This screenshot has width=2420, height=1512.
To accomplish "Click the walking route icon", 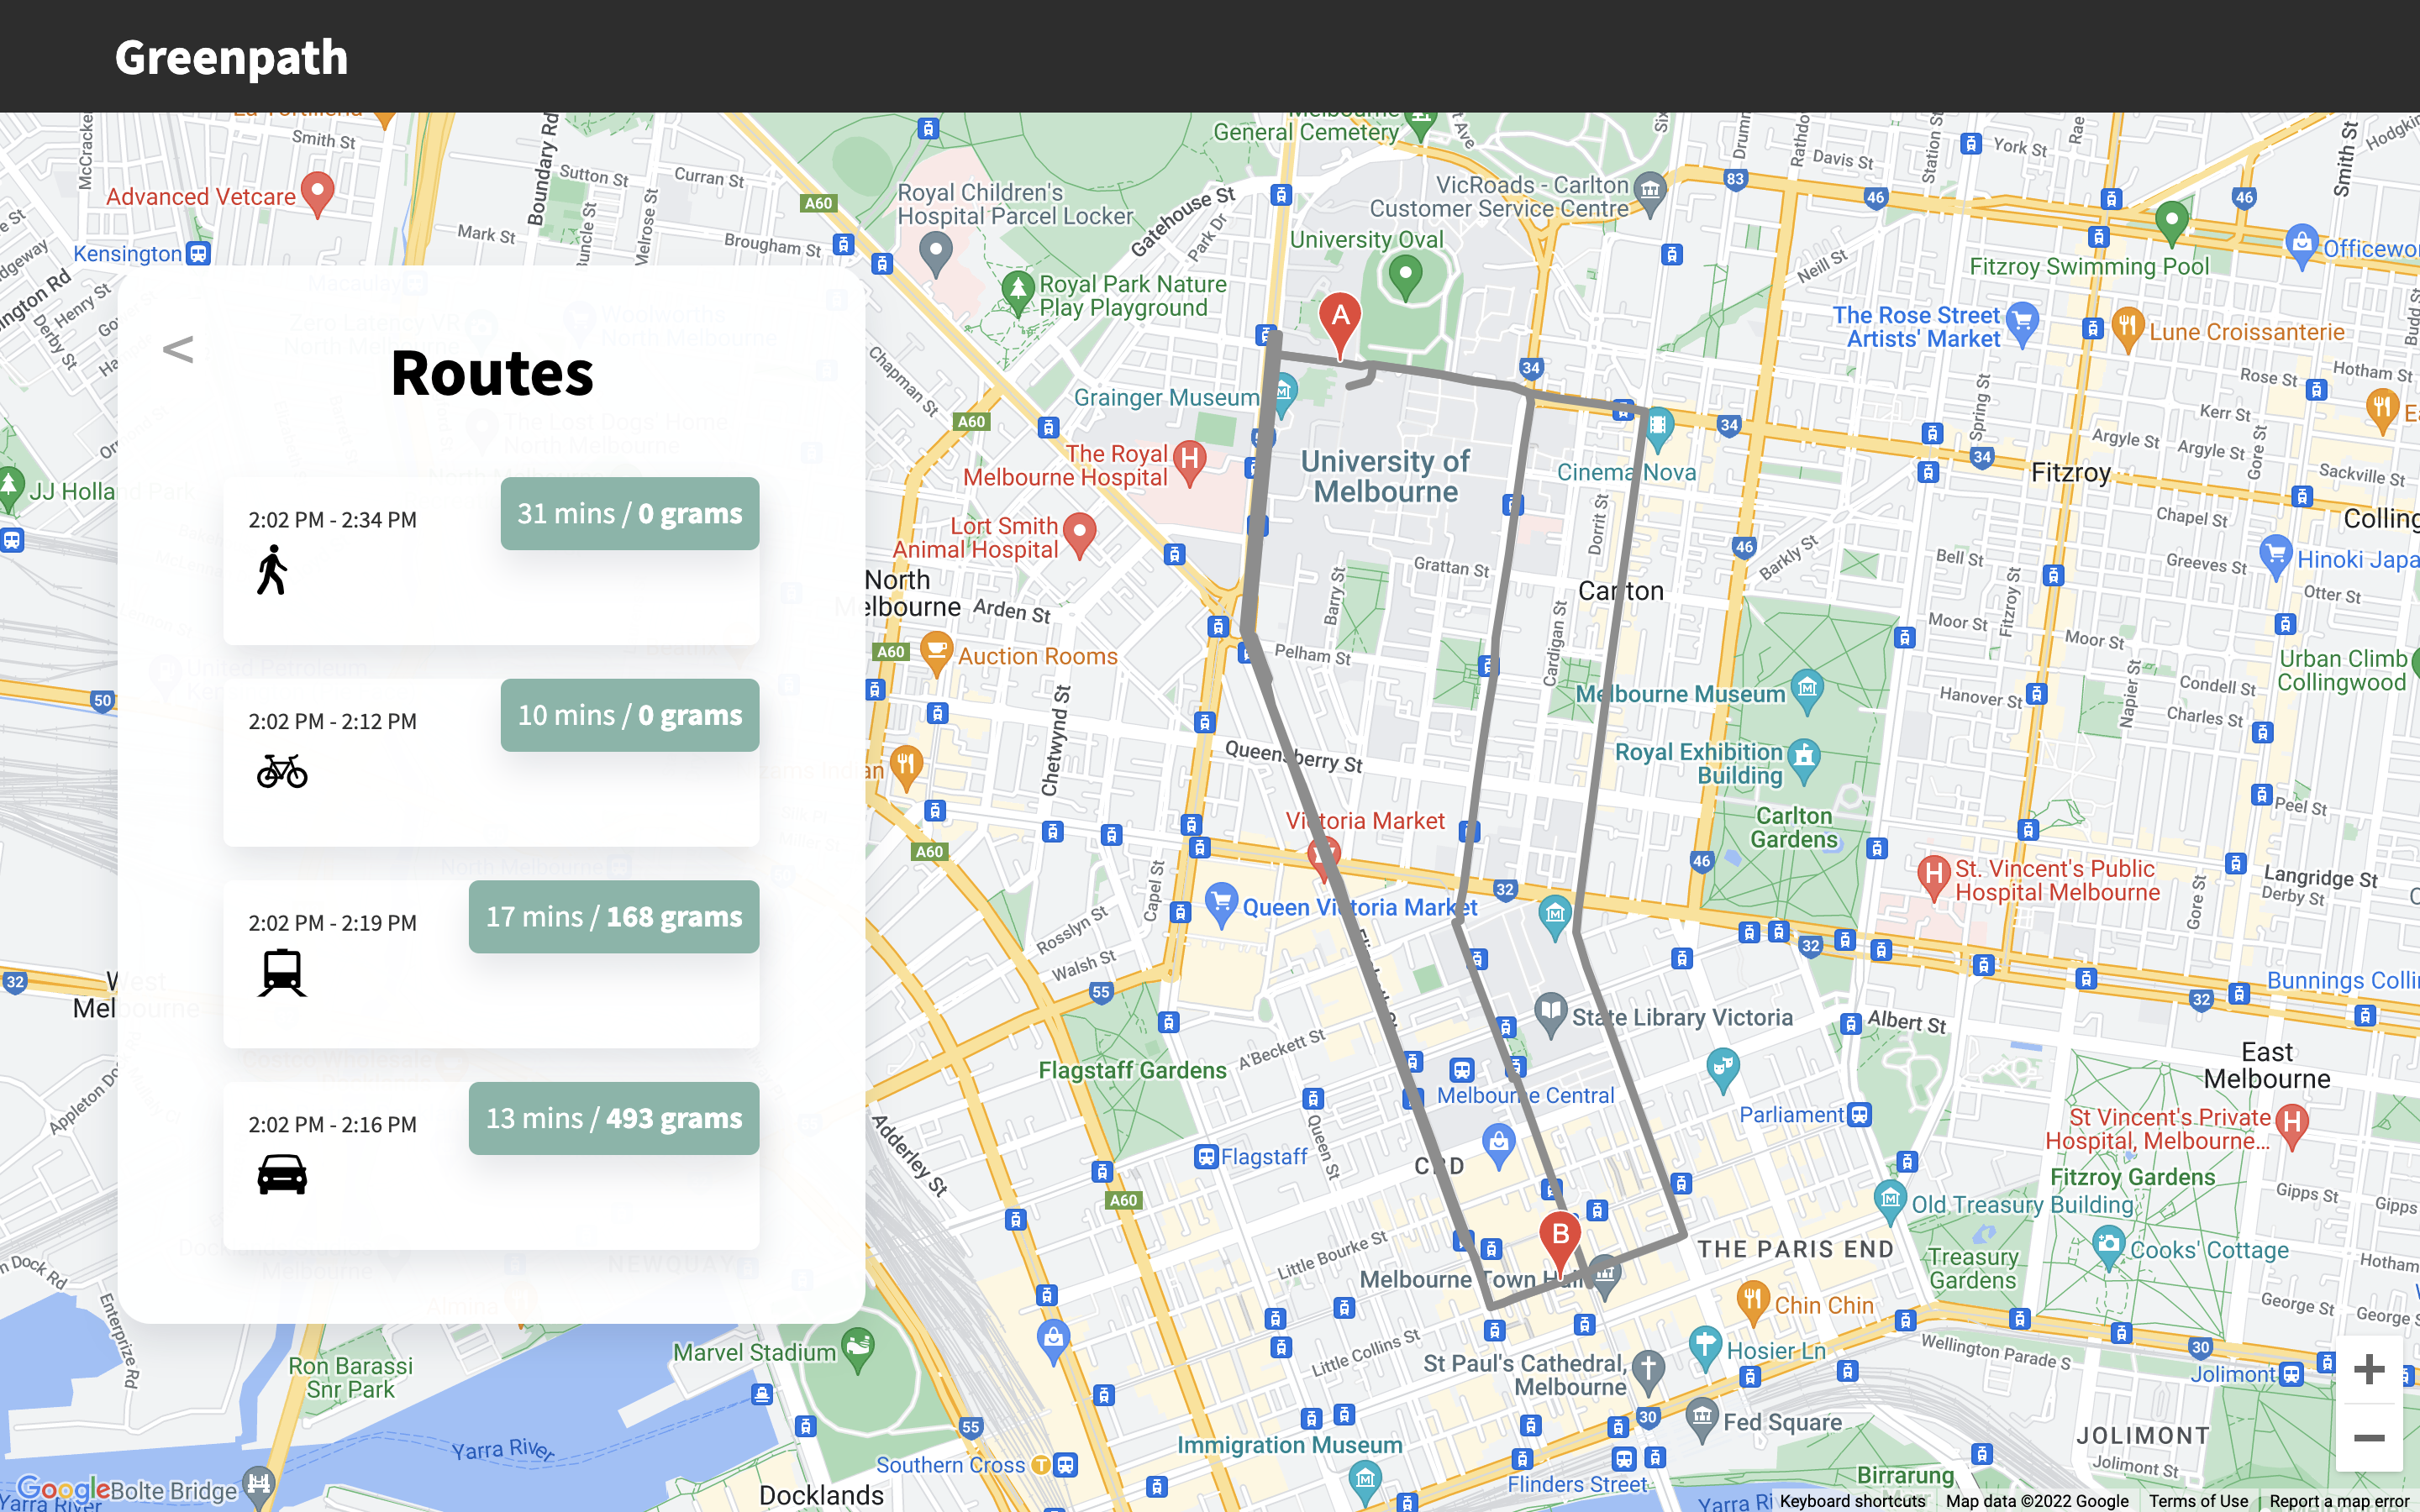I will (272, 570).
